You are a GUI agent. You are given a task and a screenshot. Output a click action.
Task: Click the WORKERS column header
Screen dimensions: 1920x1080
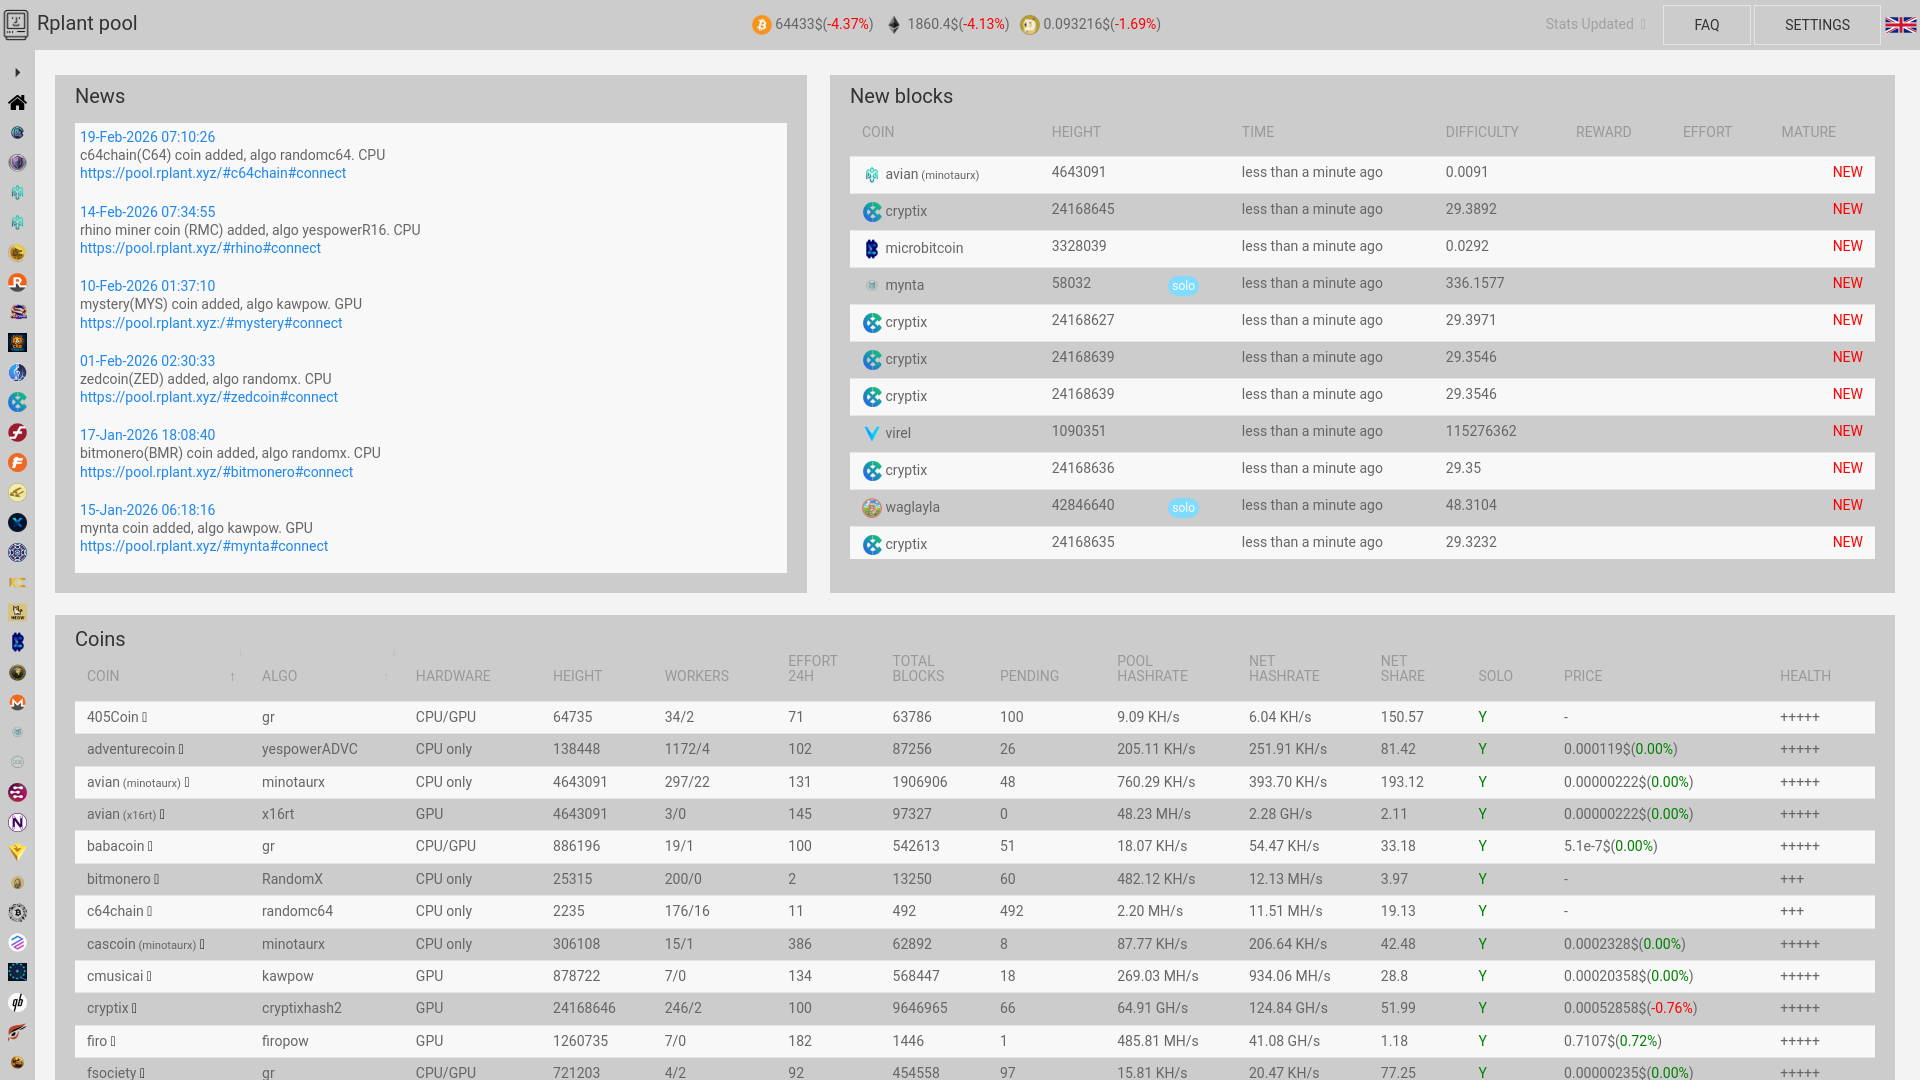(x=696, y=677)
